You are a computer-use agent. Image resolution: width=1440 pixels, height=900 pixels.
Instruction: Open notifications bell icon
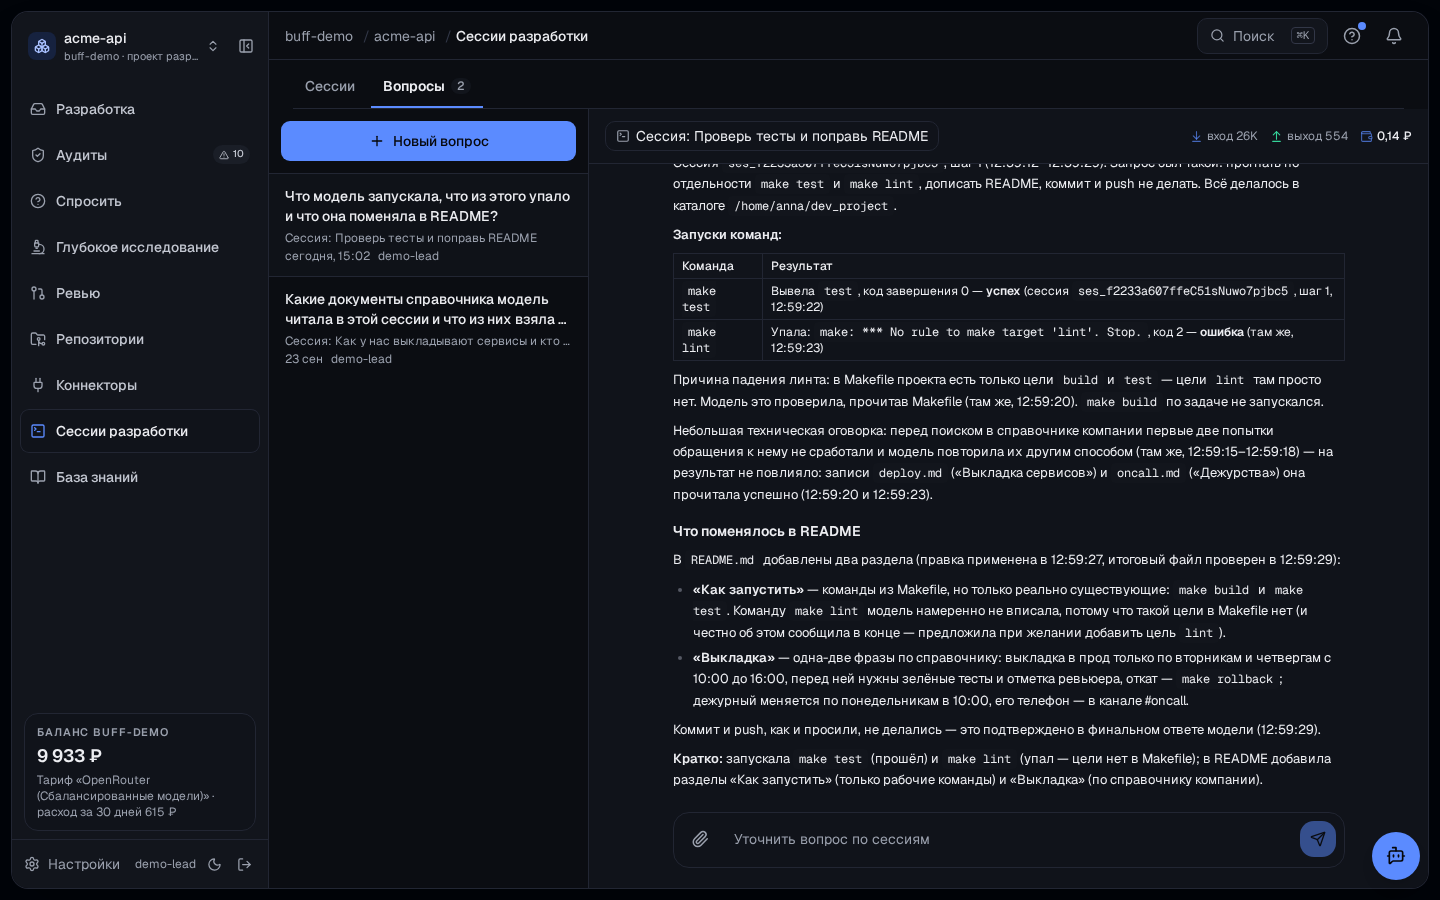pos(1394,36)
